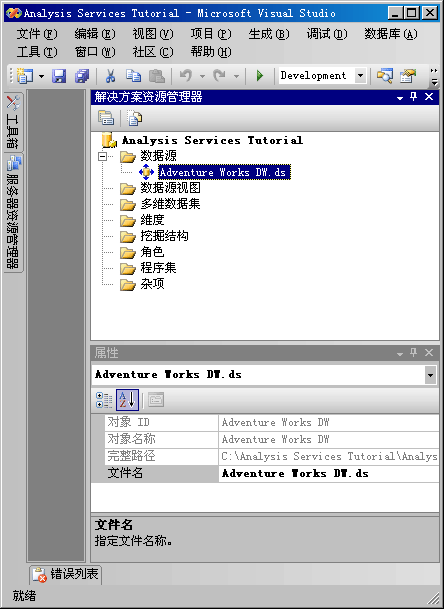Select the 程序集 folder

(158, 268)
